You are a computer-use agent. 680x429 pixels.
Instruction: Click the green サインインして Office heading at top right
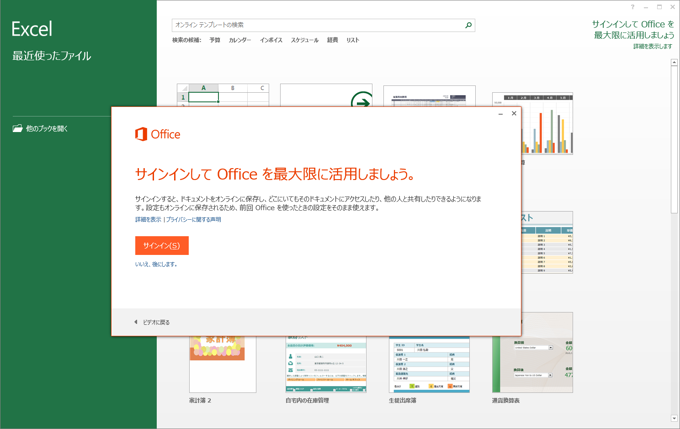[x=633, y=29]
